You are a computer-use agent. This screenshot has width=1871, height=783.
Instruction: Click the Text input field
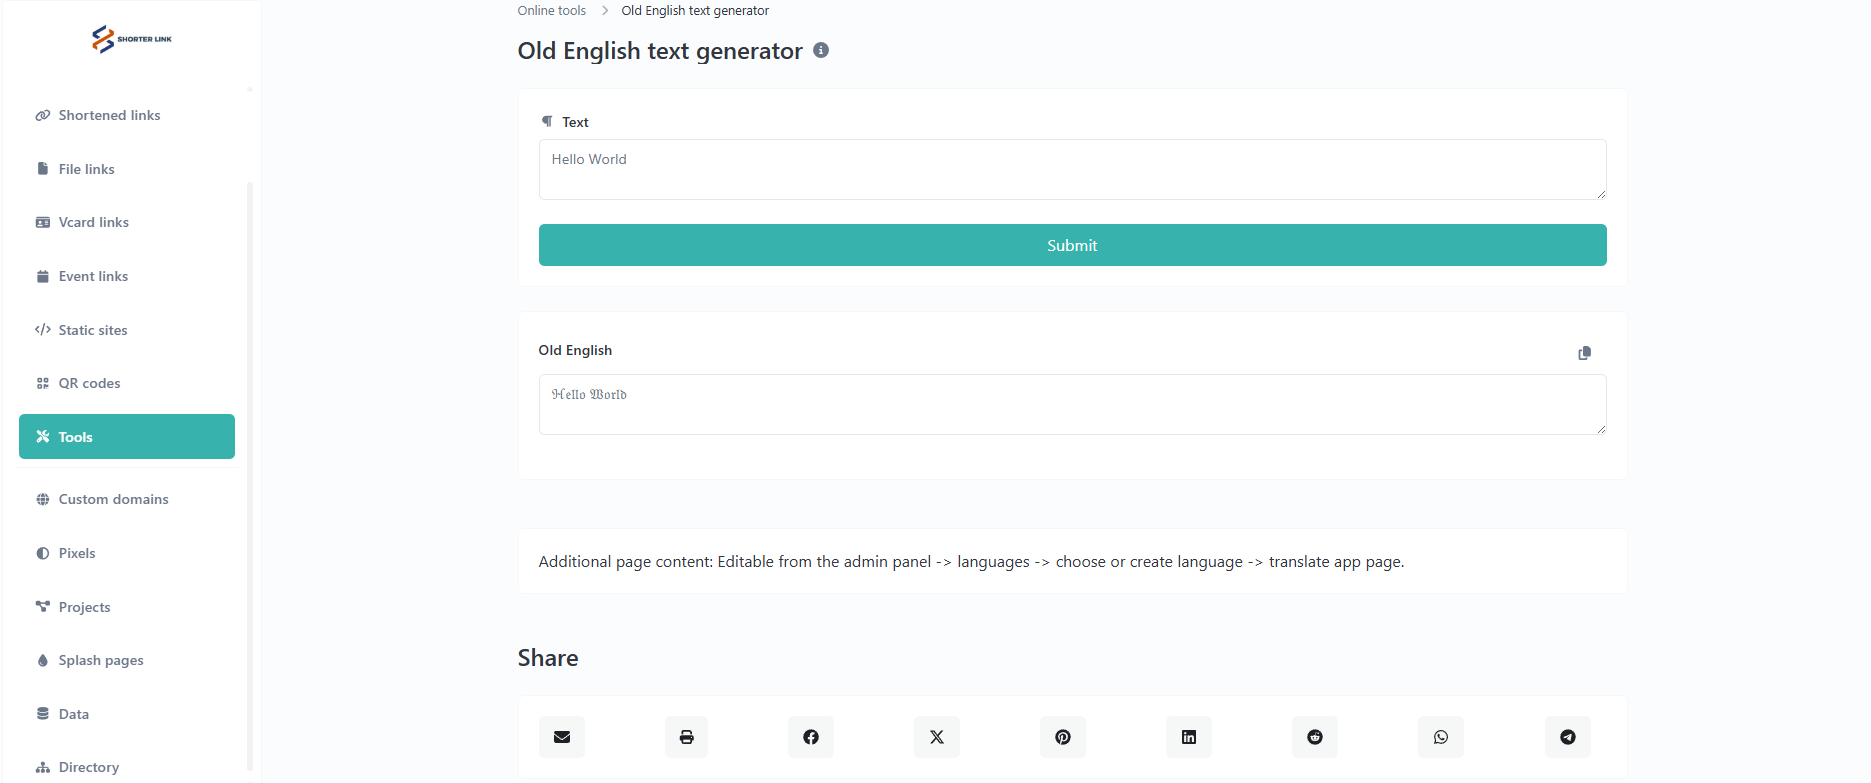pyautogui.click(x=1072, y=169)
